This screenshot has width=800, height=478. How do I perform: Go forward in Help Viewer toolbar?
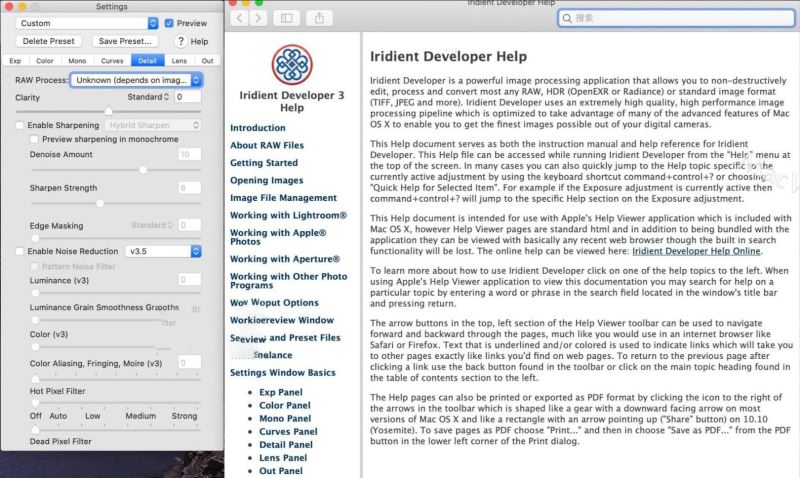pos(258,18)
